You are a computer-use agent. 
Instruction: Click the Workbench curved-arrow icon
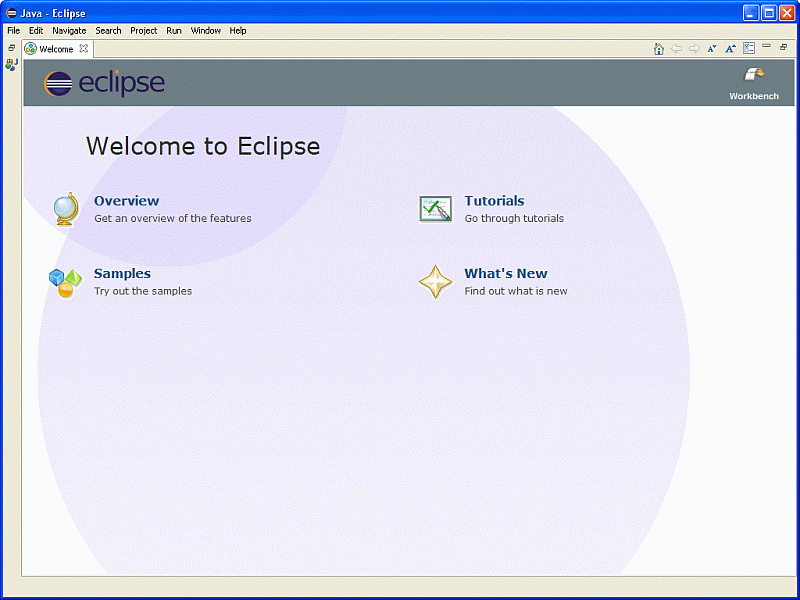click(754, 74)
